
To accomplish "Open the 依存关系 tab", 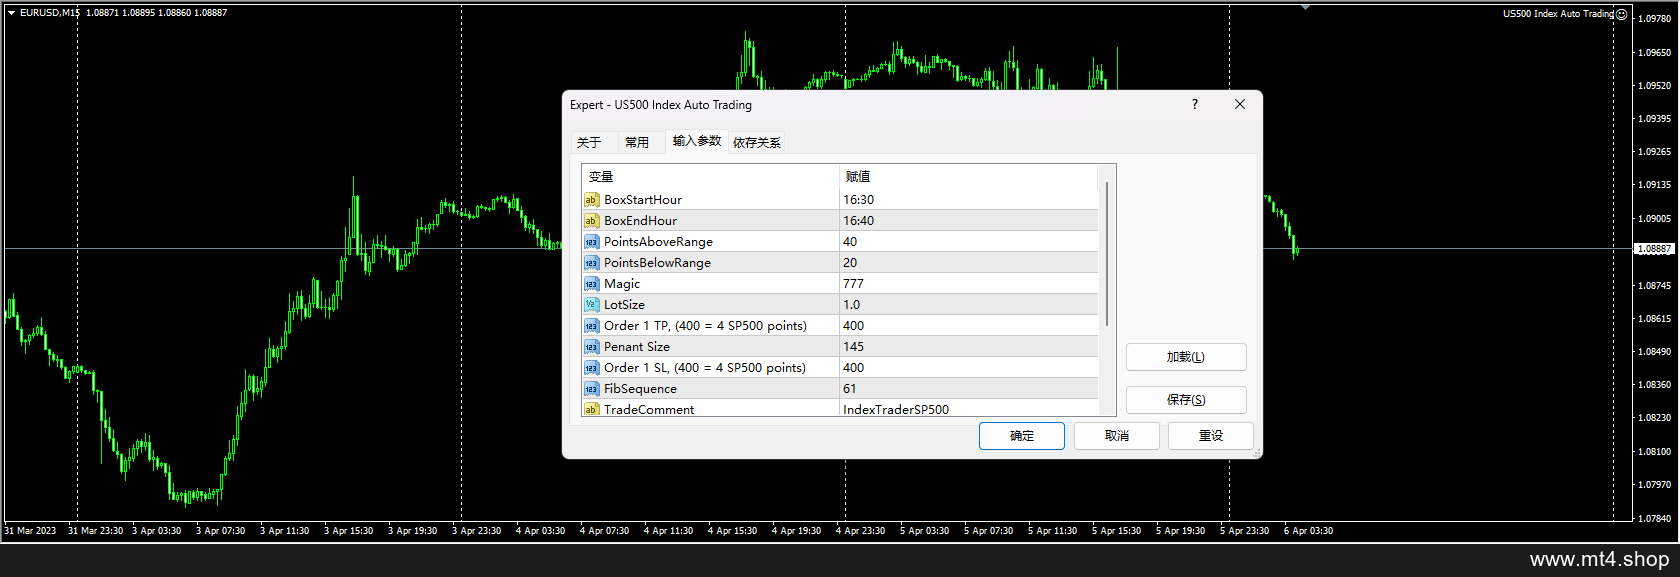I will pyautogui.click(x=757, y=142).
